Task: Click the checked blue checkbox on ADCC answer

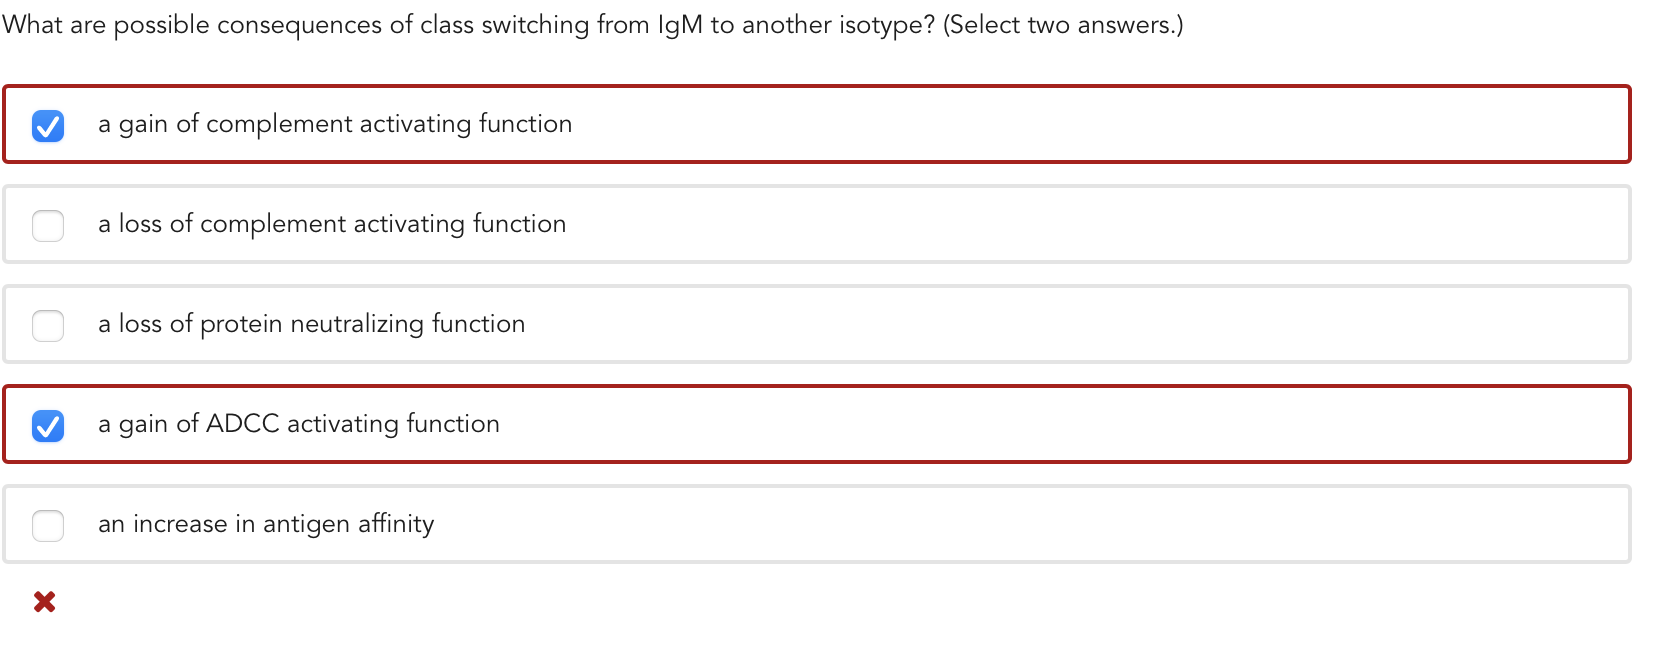Action: click(x=47, y=425)
